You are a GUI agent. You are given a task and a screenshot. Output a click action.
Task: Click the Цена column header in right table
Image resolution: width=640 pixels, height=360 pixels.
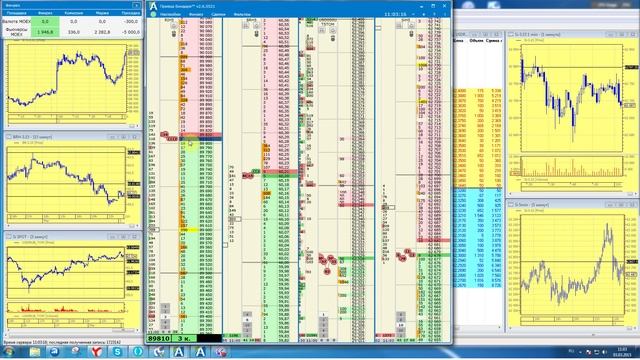pyautogui.click(x=459, y=41)
